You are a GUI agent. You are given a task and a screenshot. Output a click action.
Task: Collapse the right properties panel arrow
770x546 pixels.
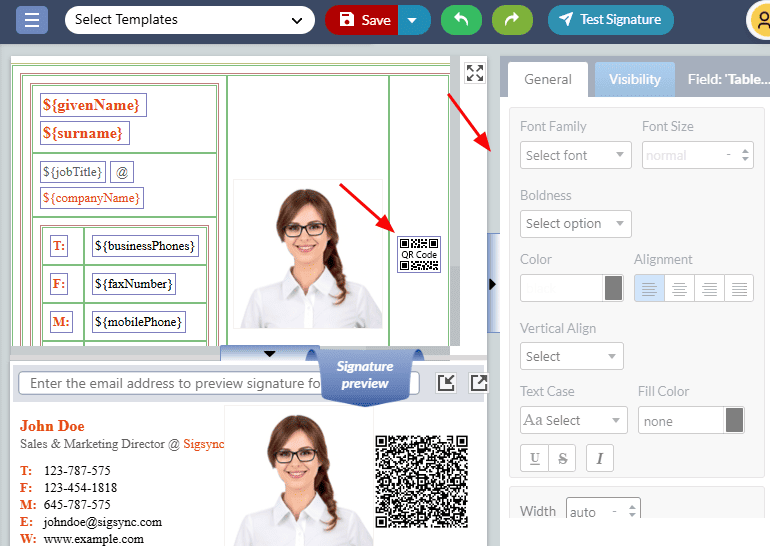click(x=492, y=284)
